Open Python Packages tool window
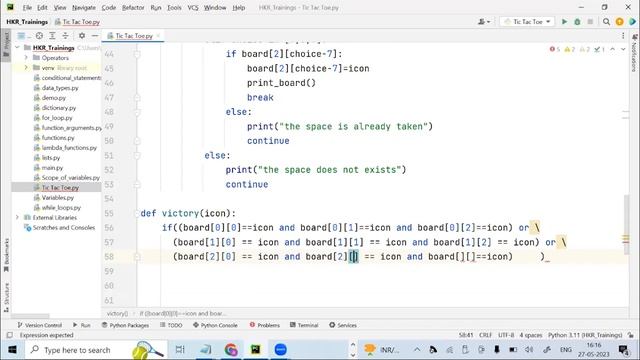This screenshot has width=640, height=360. pyautogui.click(x=125, y=325)
